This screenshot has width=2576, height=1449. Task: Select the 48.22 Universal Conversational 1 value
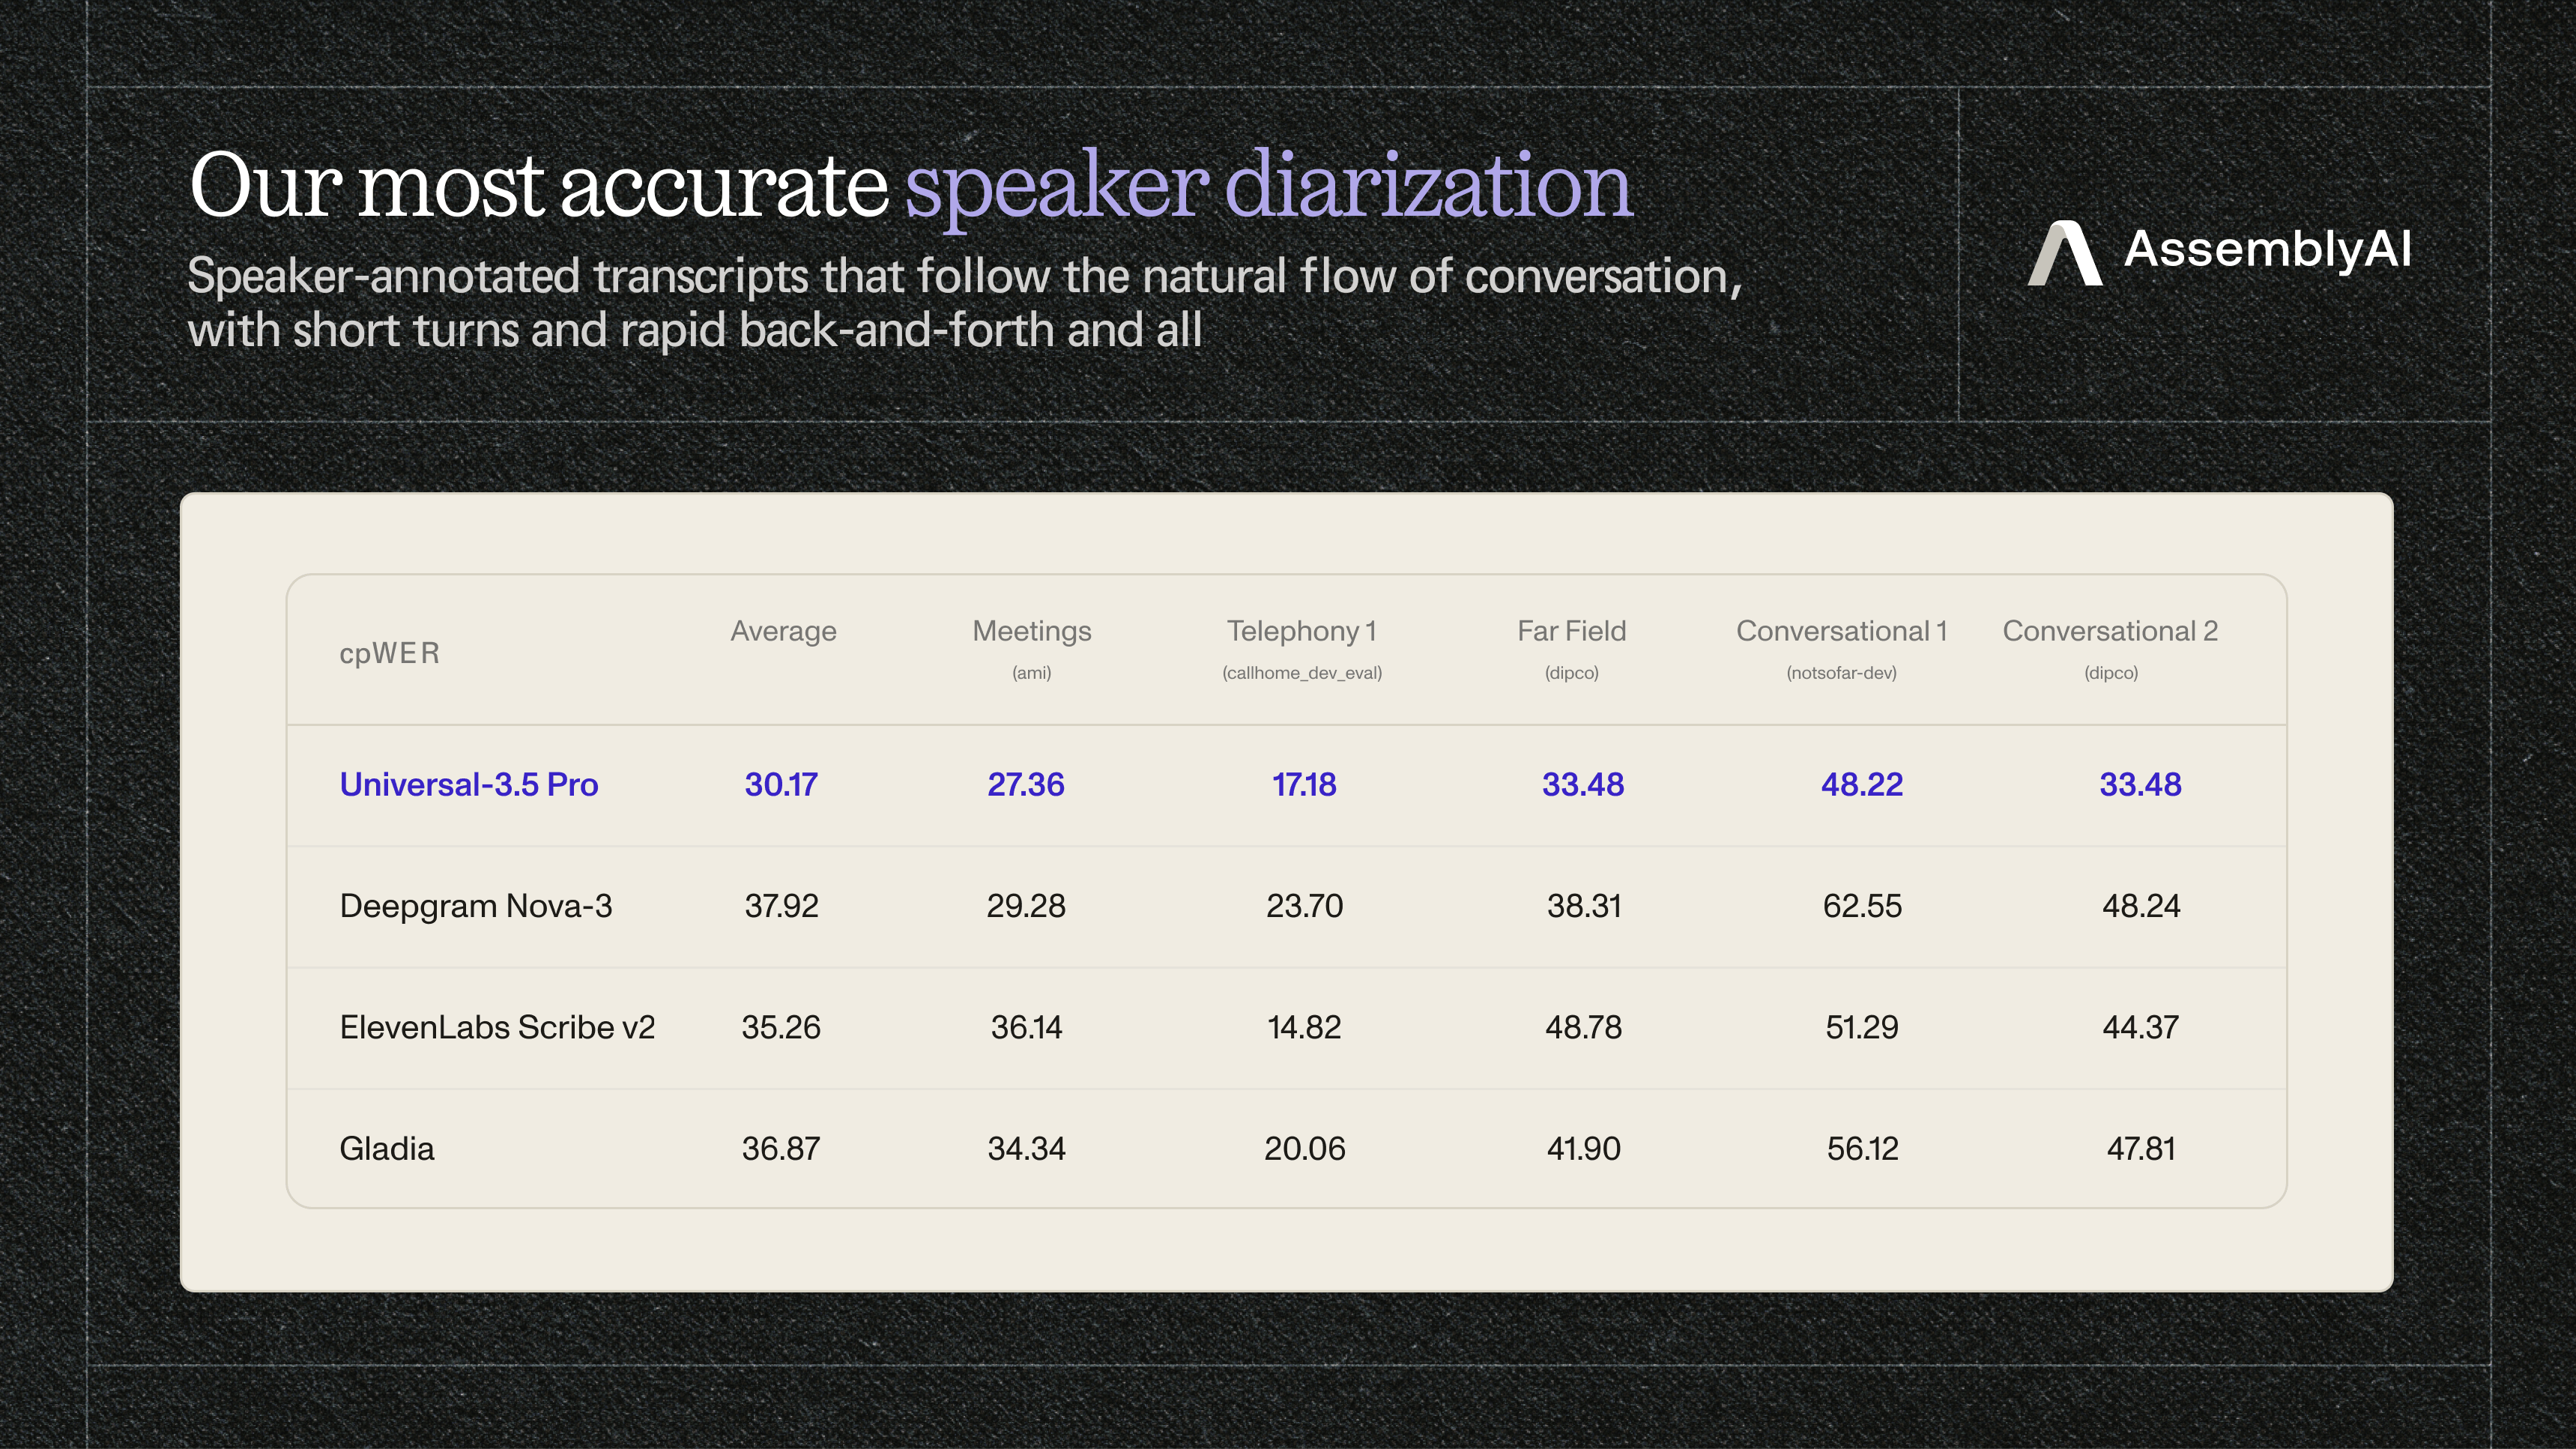[x=1862, y=785]
